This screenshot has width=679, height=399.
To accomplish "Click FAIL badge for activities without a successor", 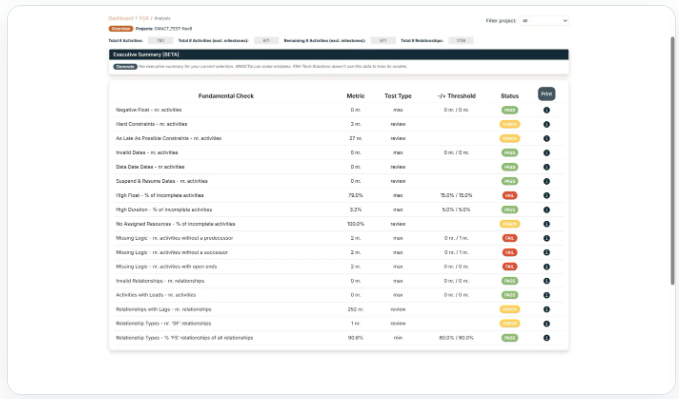I will tap(510, 253).
